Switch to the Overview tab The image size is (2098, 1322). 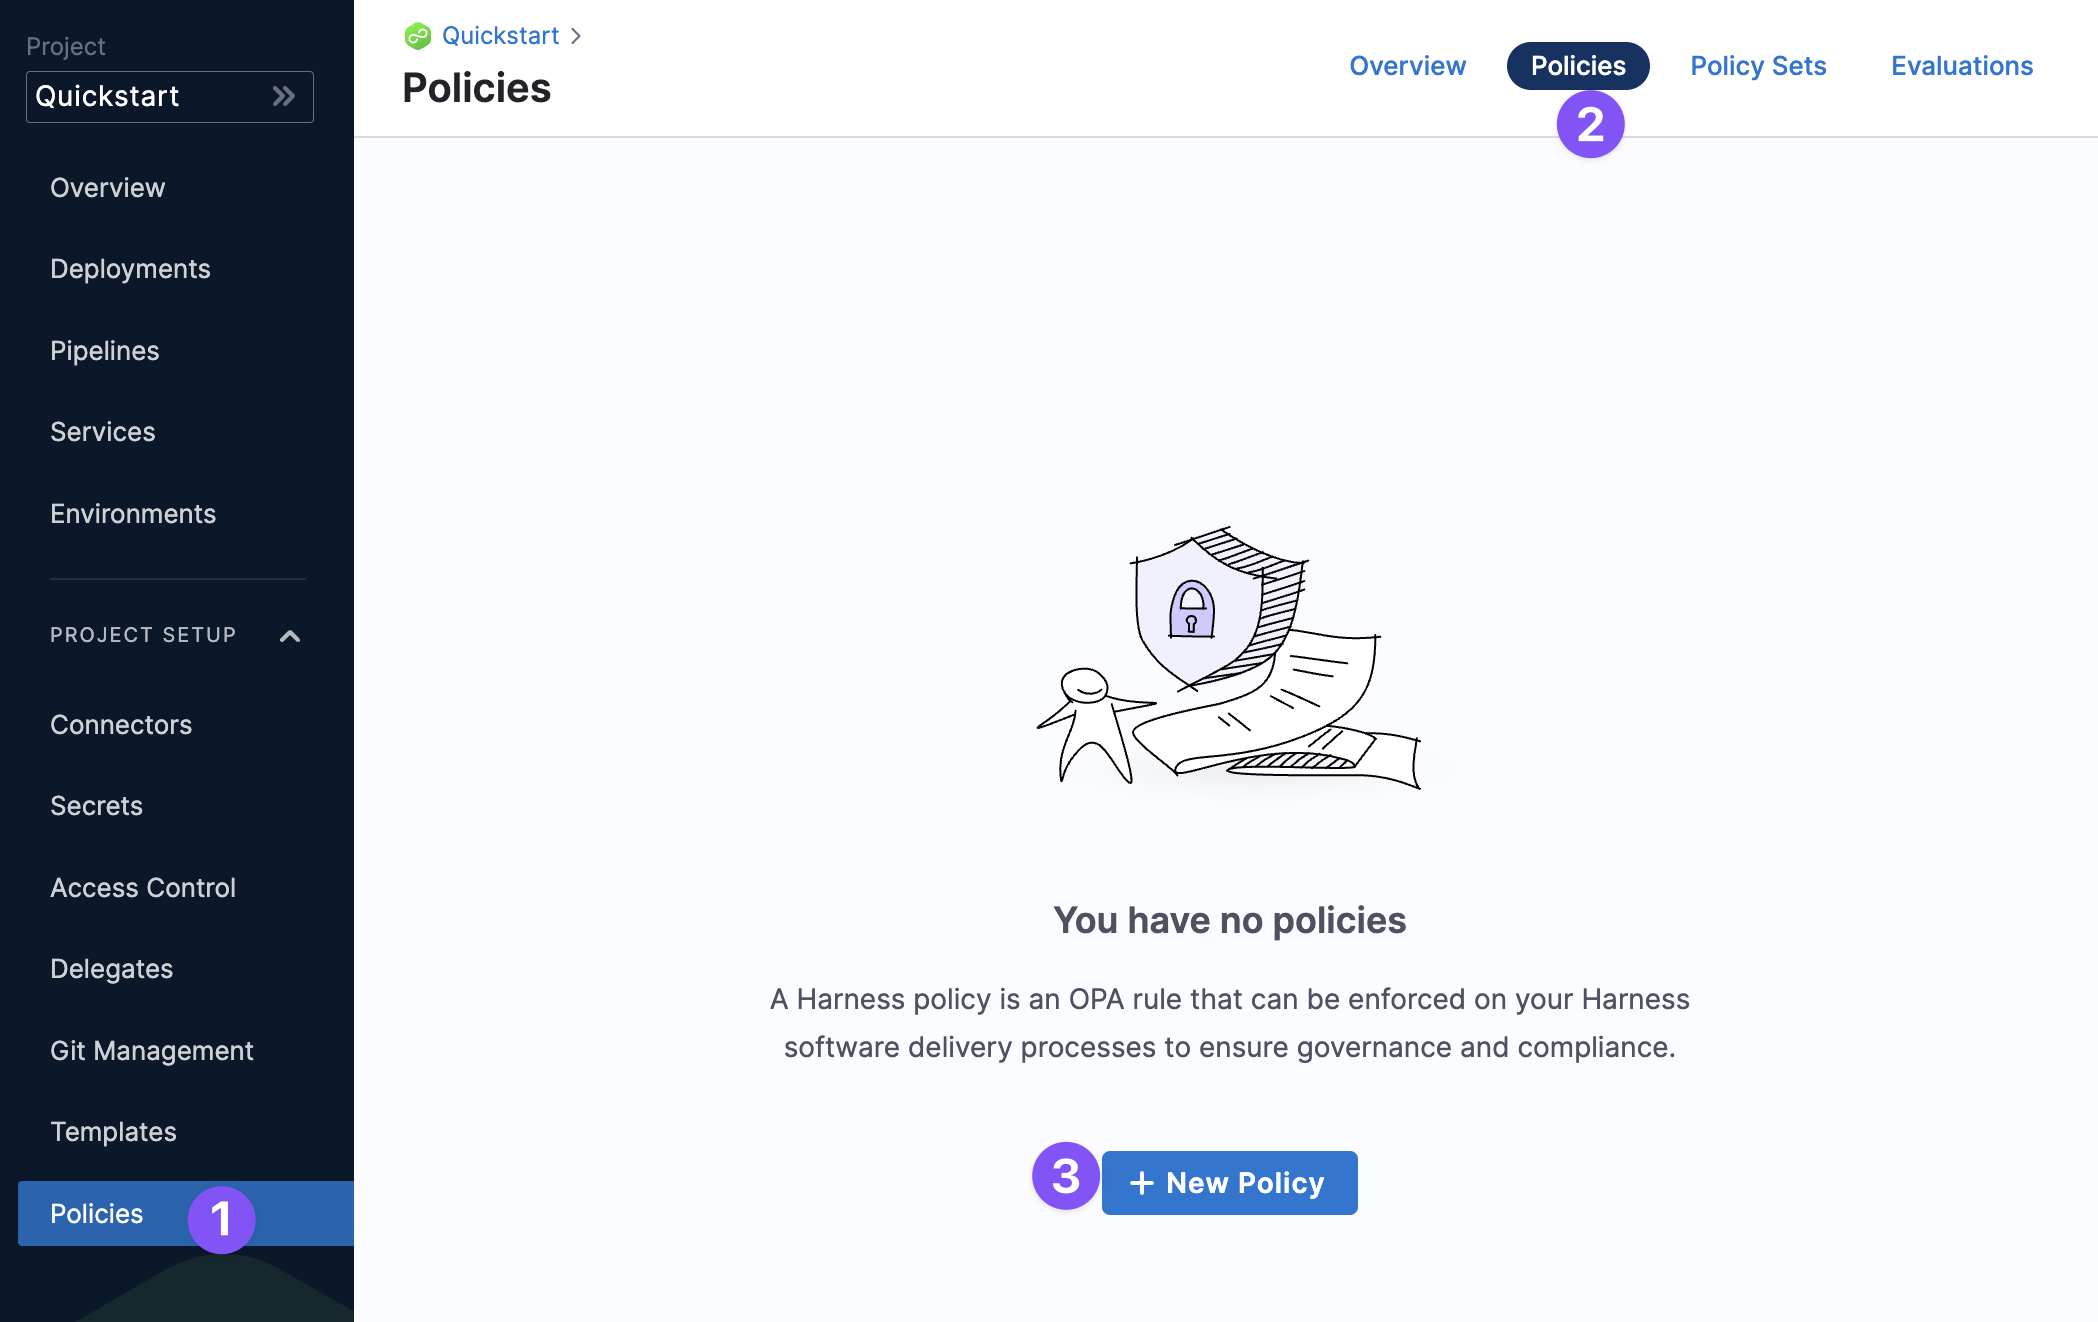pos(1407,66)
